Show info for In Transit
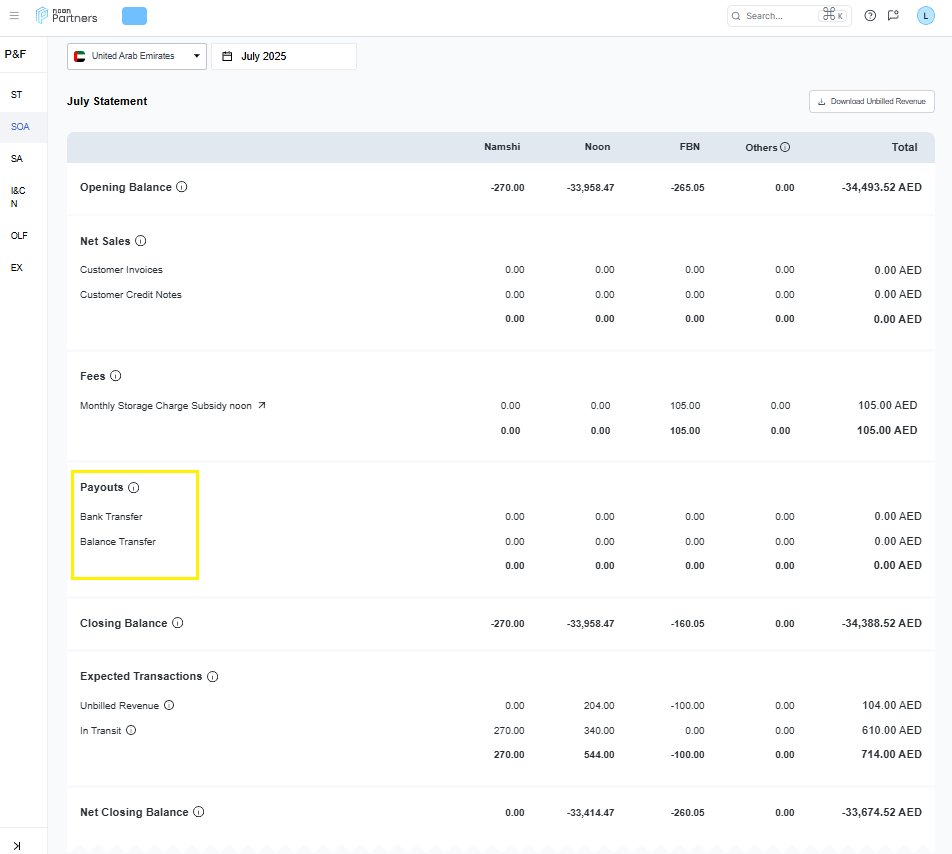952x854 pixels. [x=131, y=730]
